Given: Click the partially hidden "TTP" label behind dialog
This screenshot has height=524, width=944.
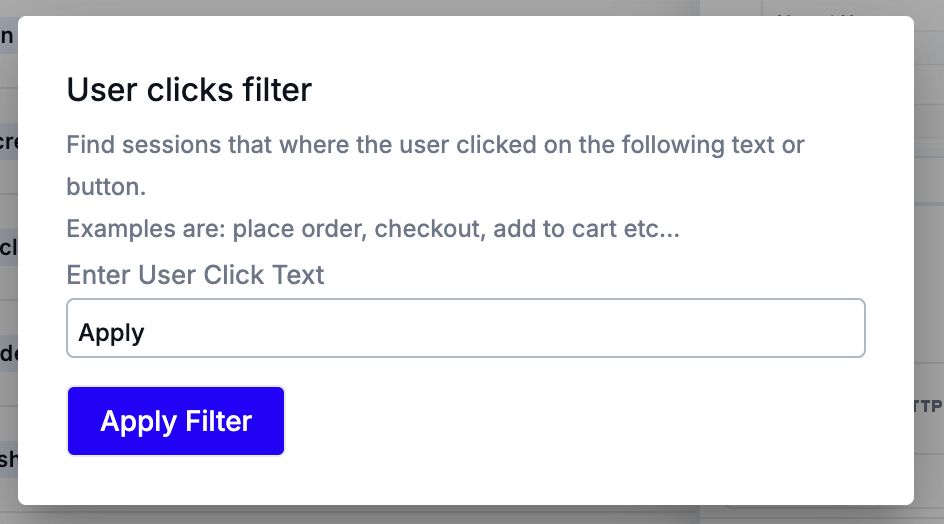Looking at the screenshot, I should (x=928, y=406).
